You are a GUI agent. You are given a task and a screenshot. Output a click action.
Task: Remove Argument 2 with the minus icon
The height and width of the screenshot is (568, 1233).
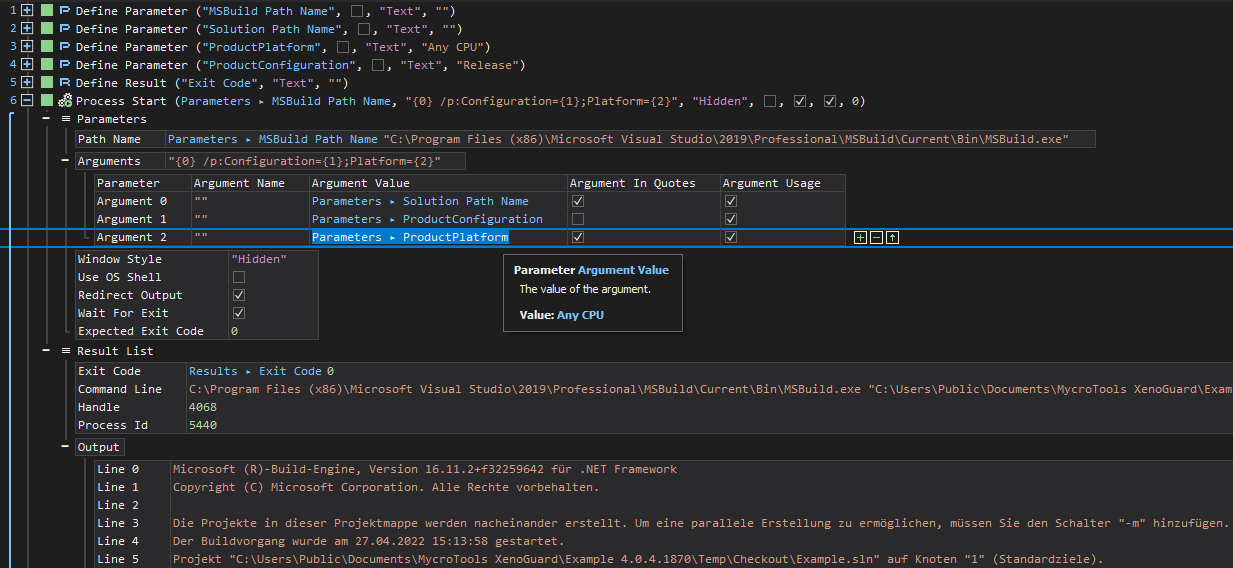coord(876,238)
